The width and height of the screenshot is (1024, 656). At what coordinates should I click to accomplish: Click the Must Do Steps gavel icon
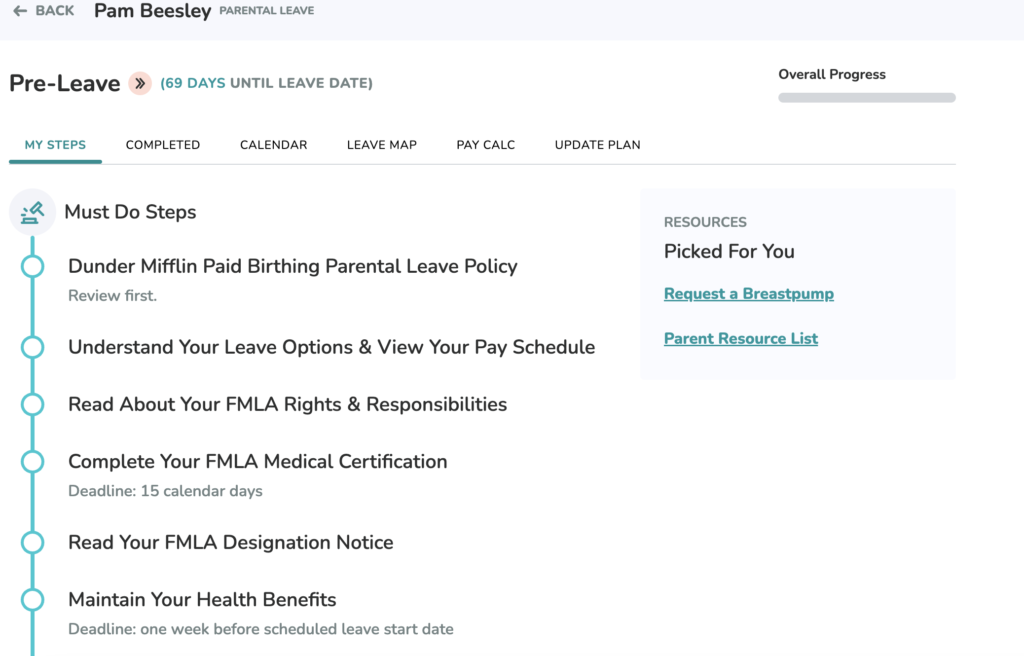(32, 212)
